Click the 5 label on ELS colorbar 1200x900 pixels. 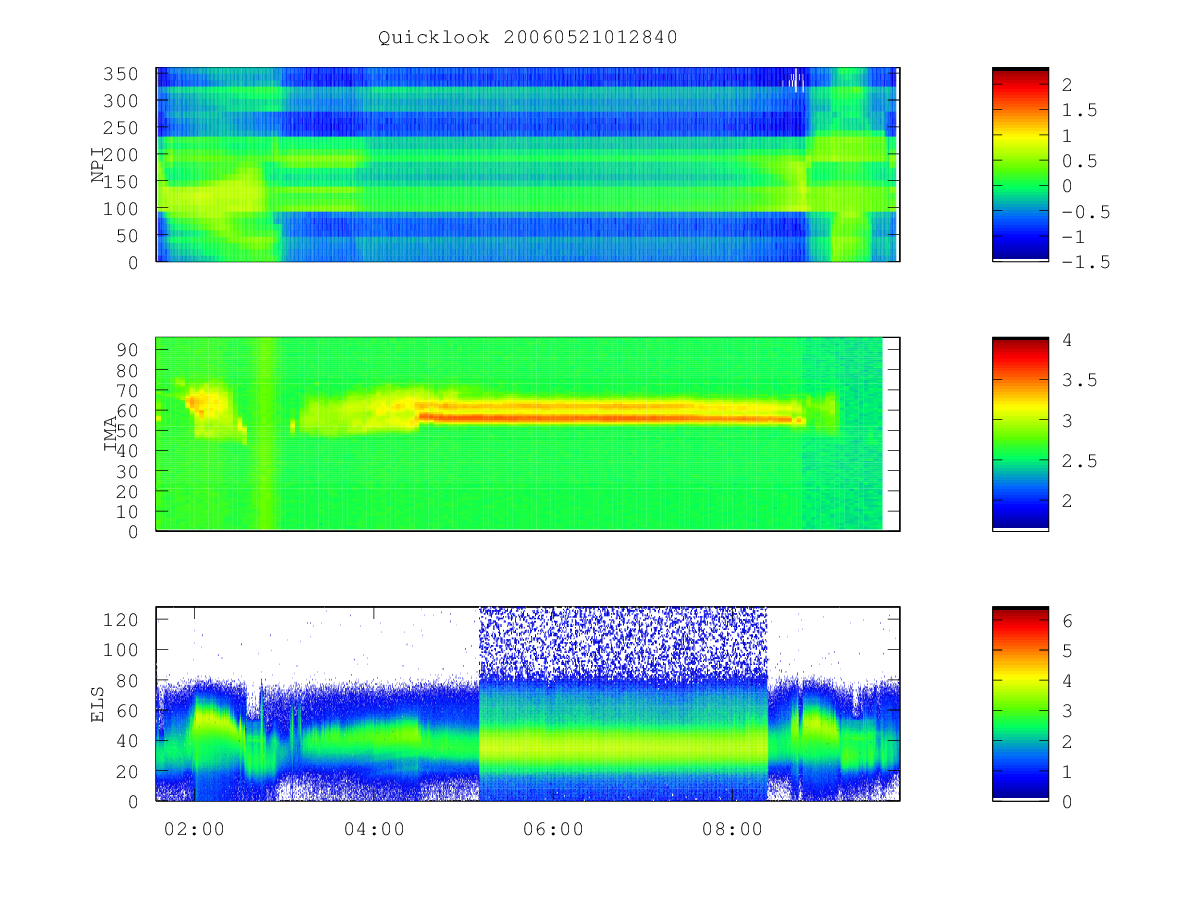(x=1067, y=650)
